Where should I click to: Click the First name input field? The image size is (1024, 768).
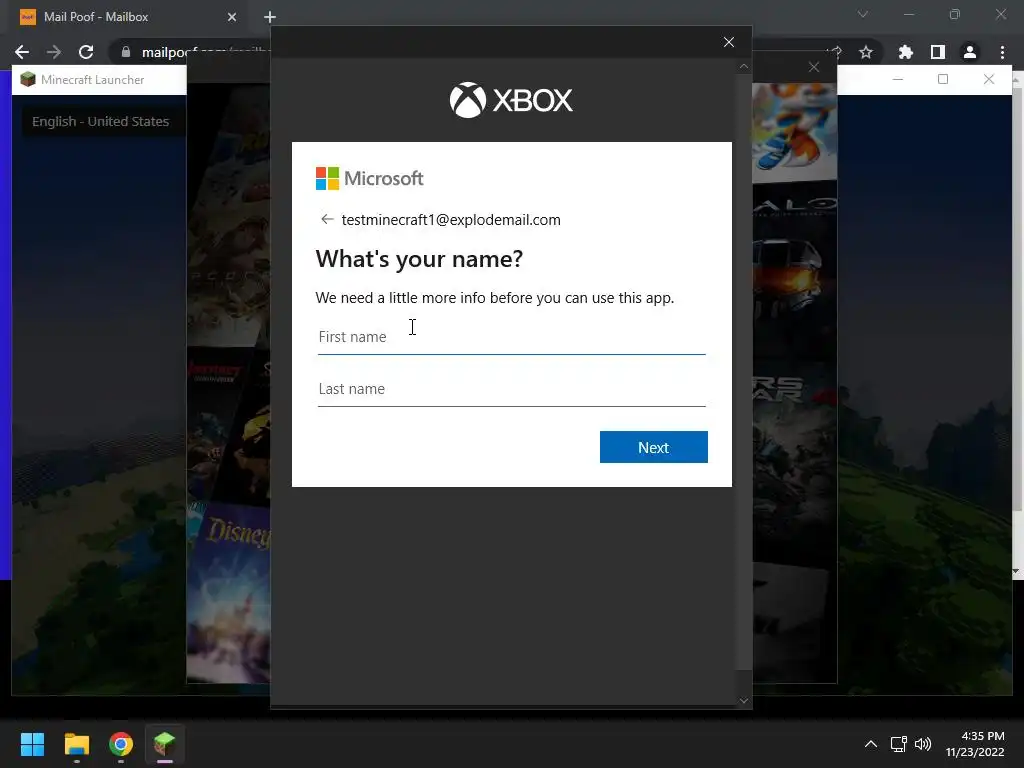click(x=511, y=337)
